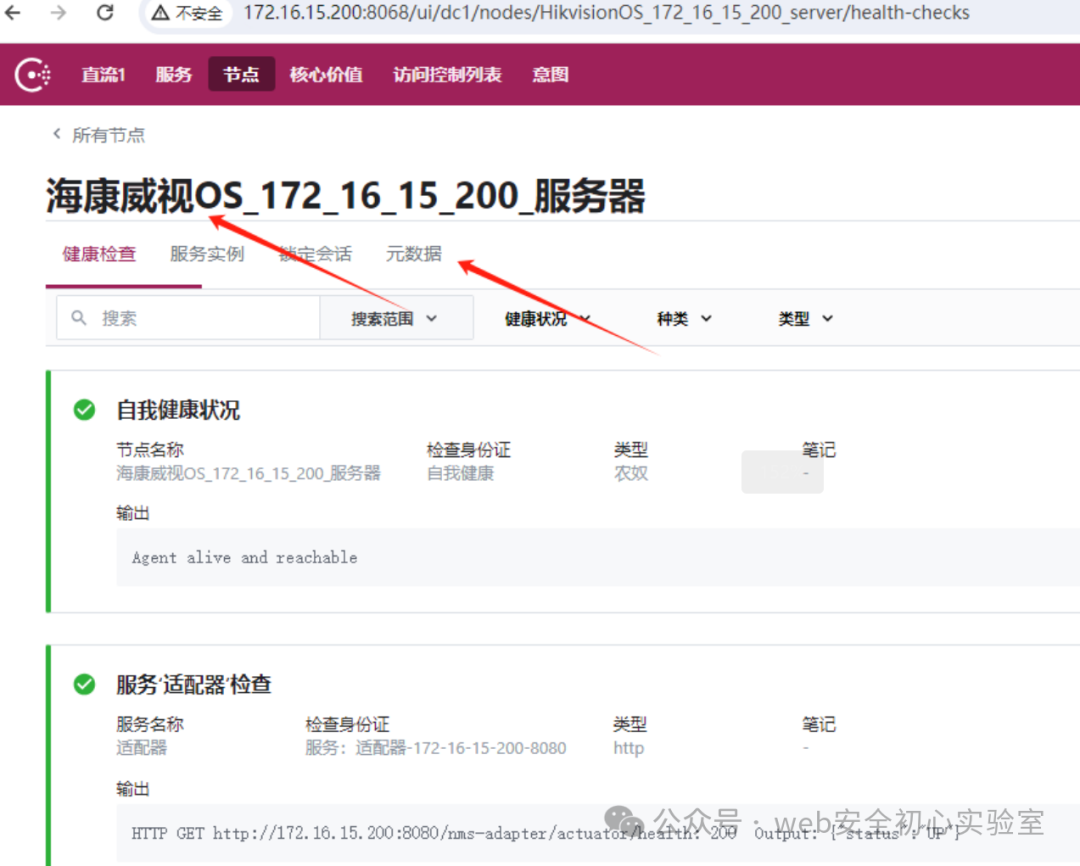Click the page title 海康威视OS_172_16_15_200_服务器
The image size is (1080, 866).
(x=346, y=196)
